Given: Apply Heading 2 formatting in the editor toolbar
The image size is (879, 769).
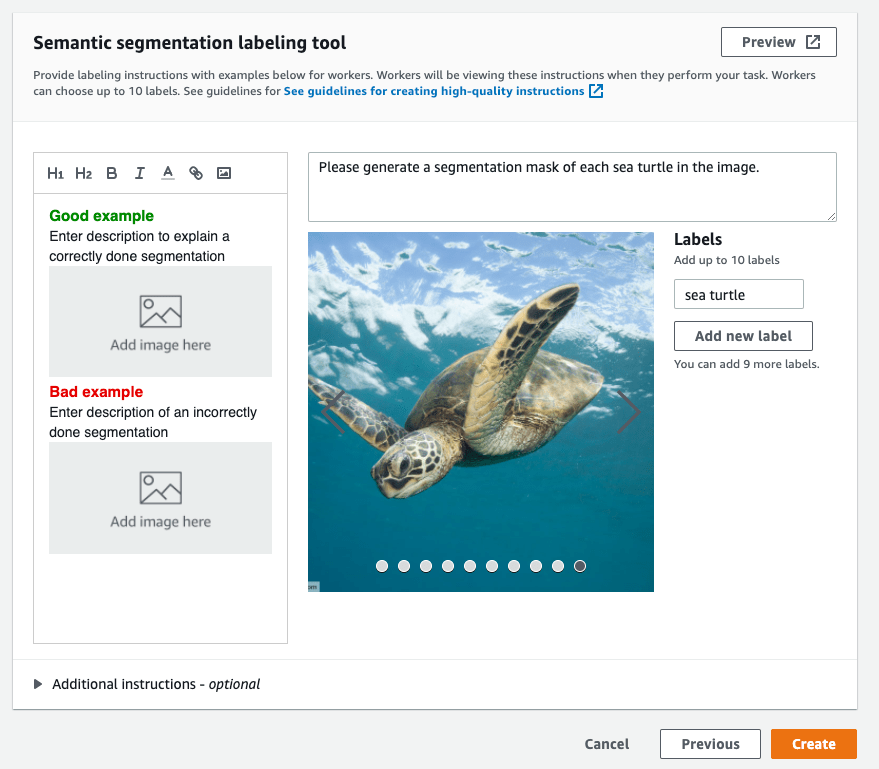Looking at the screenshot, I should point(84,173).
